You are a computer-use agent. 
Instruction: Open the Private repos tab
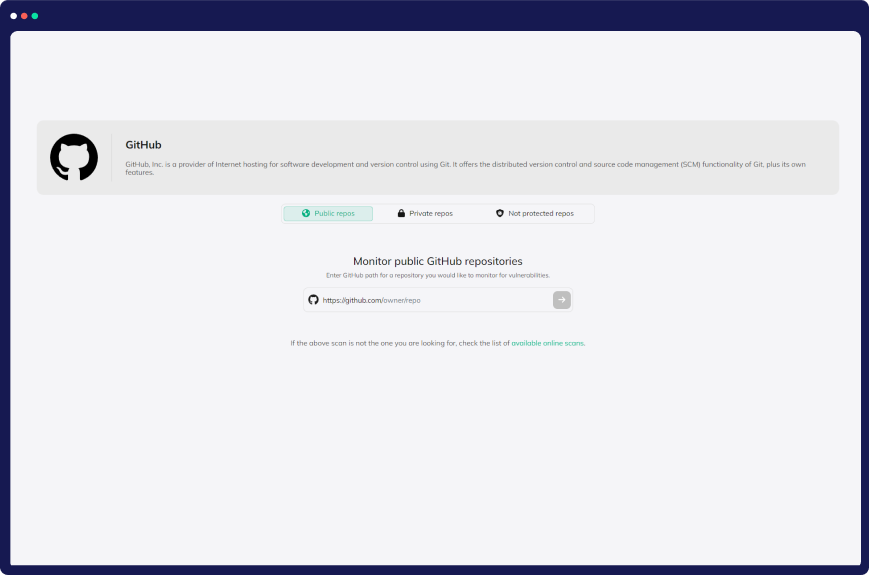point(430,213)
